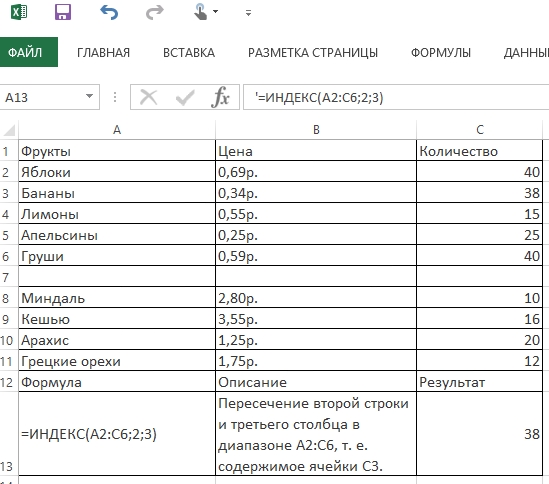This screenshot has height=484, width=549.
Task: Open the ДАННЫЕ ribbon tab
Action: coord(526,53)
